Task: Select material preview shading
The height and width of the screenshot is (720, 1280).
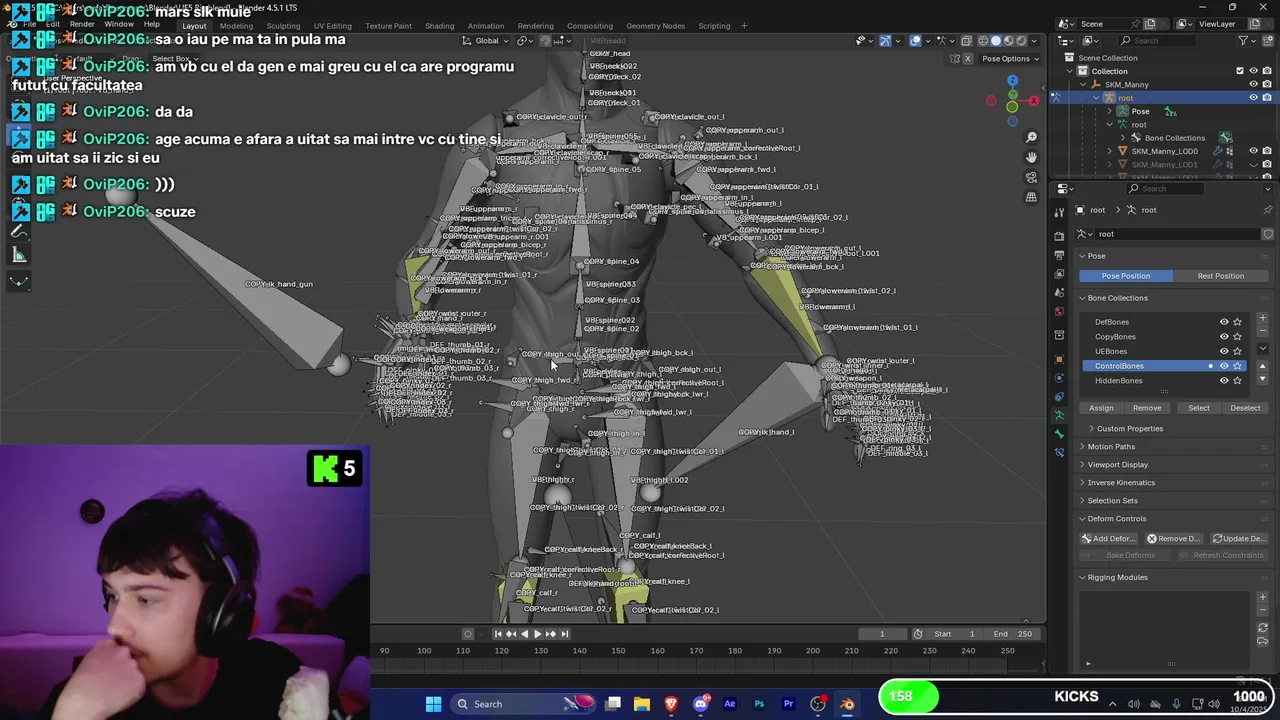Action: pyautogui.click(x=1008, y=41)
